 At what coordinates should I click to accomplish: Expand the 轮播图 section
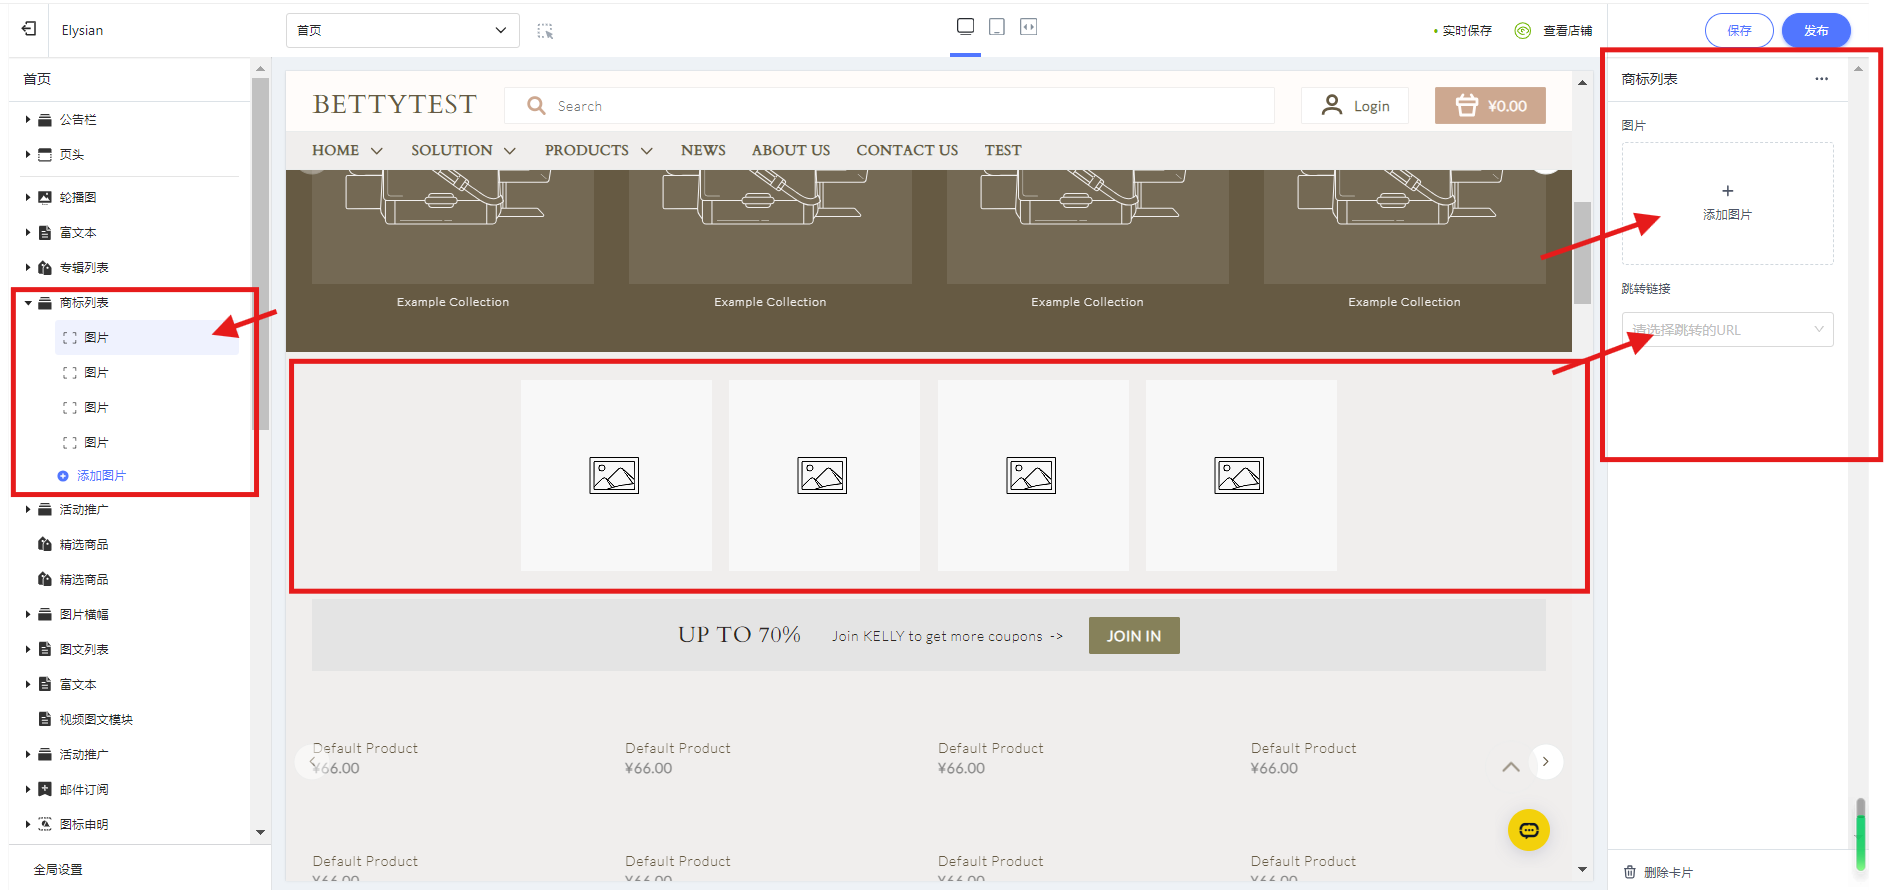tap(28, 198)
